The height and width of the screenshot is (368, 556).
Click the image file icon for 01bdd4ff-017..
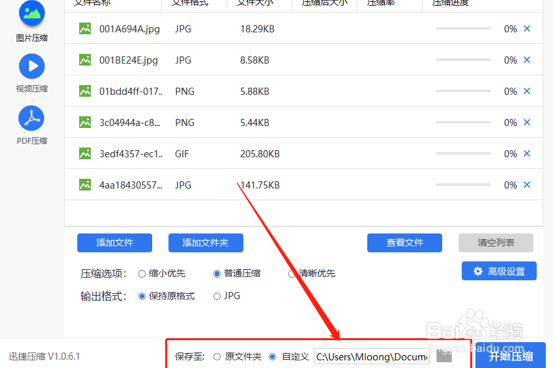click(85, 91)
